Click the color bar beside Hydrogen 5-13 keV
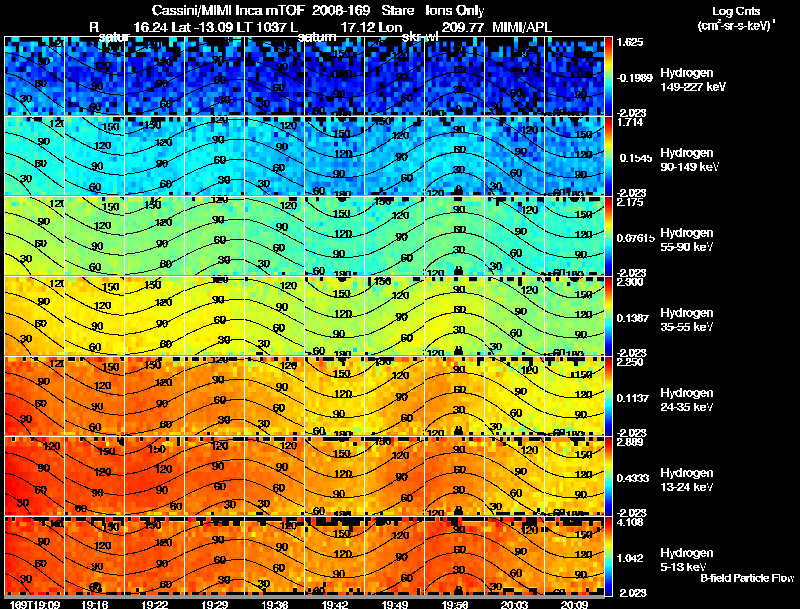 click(x=608, y=556)
